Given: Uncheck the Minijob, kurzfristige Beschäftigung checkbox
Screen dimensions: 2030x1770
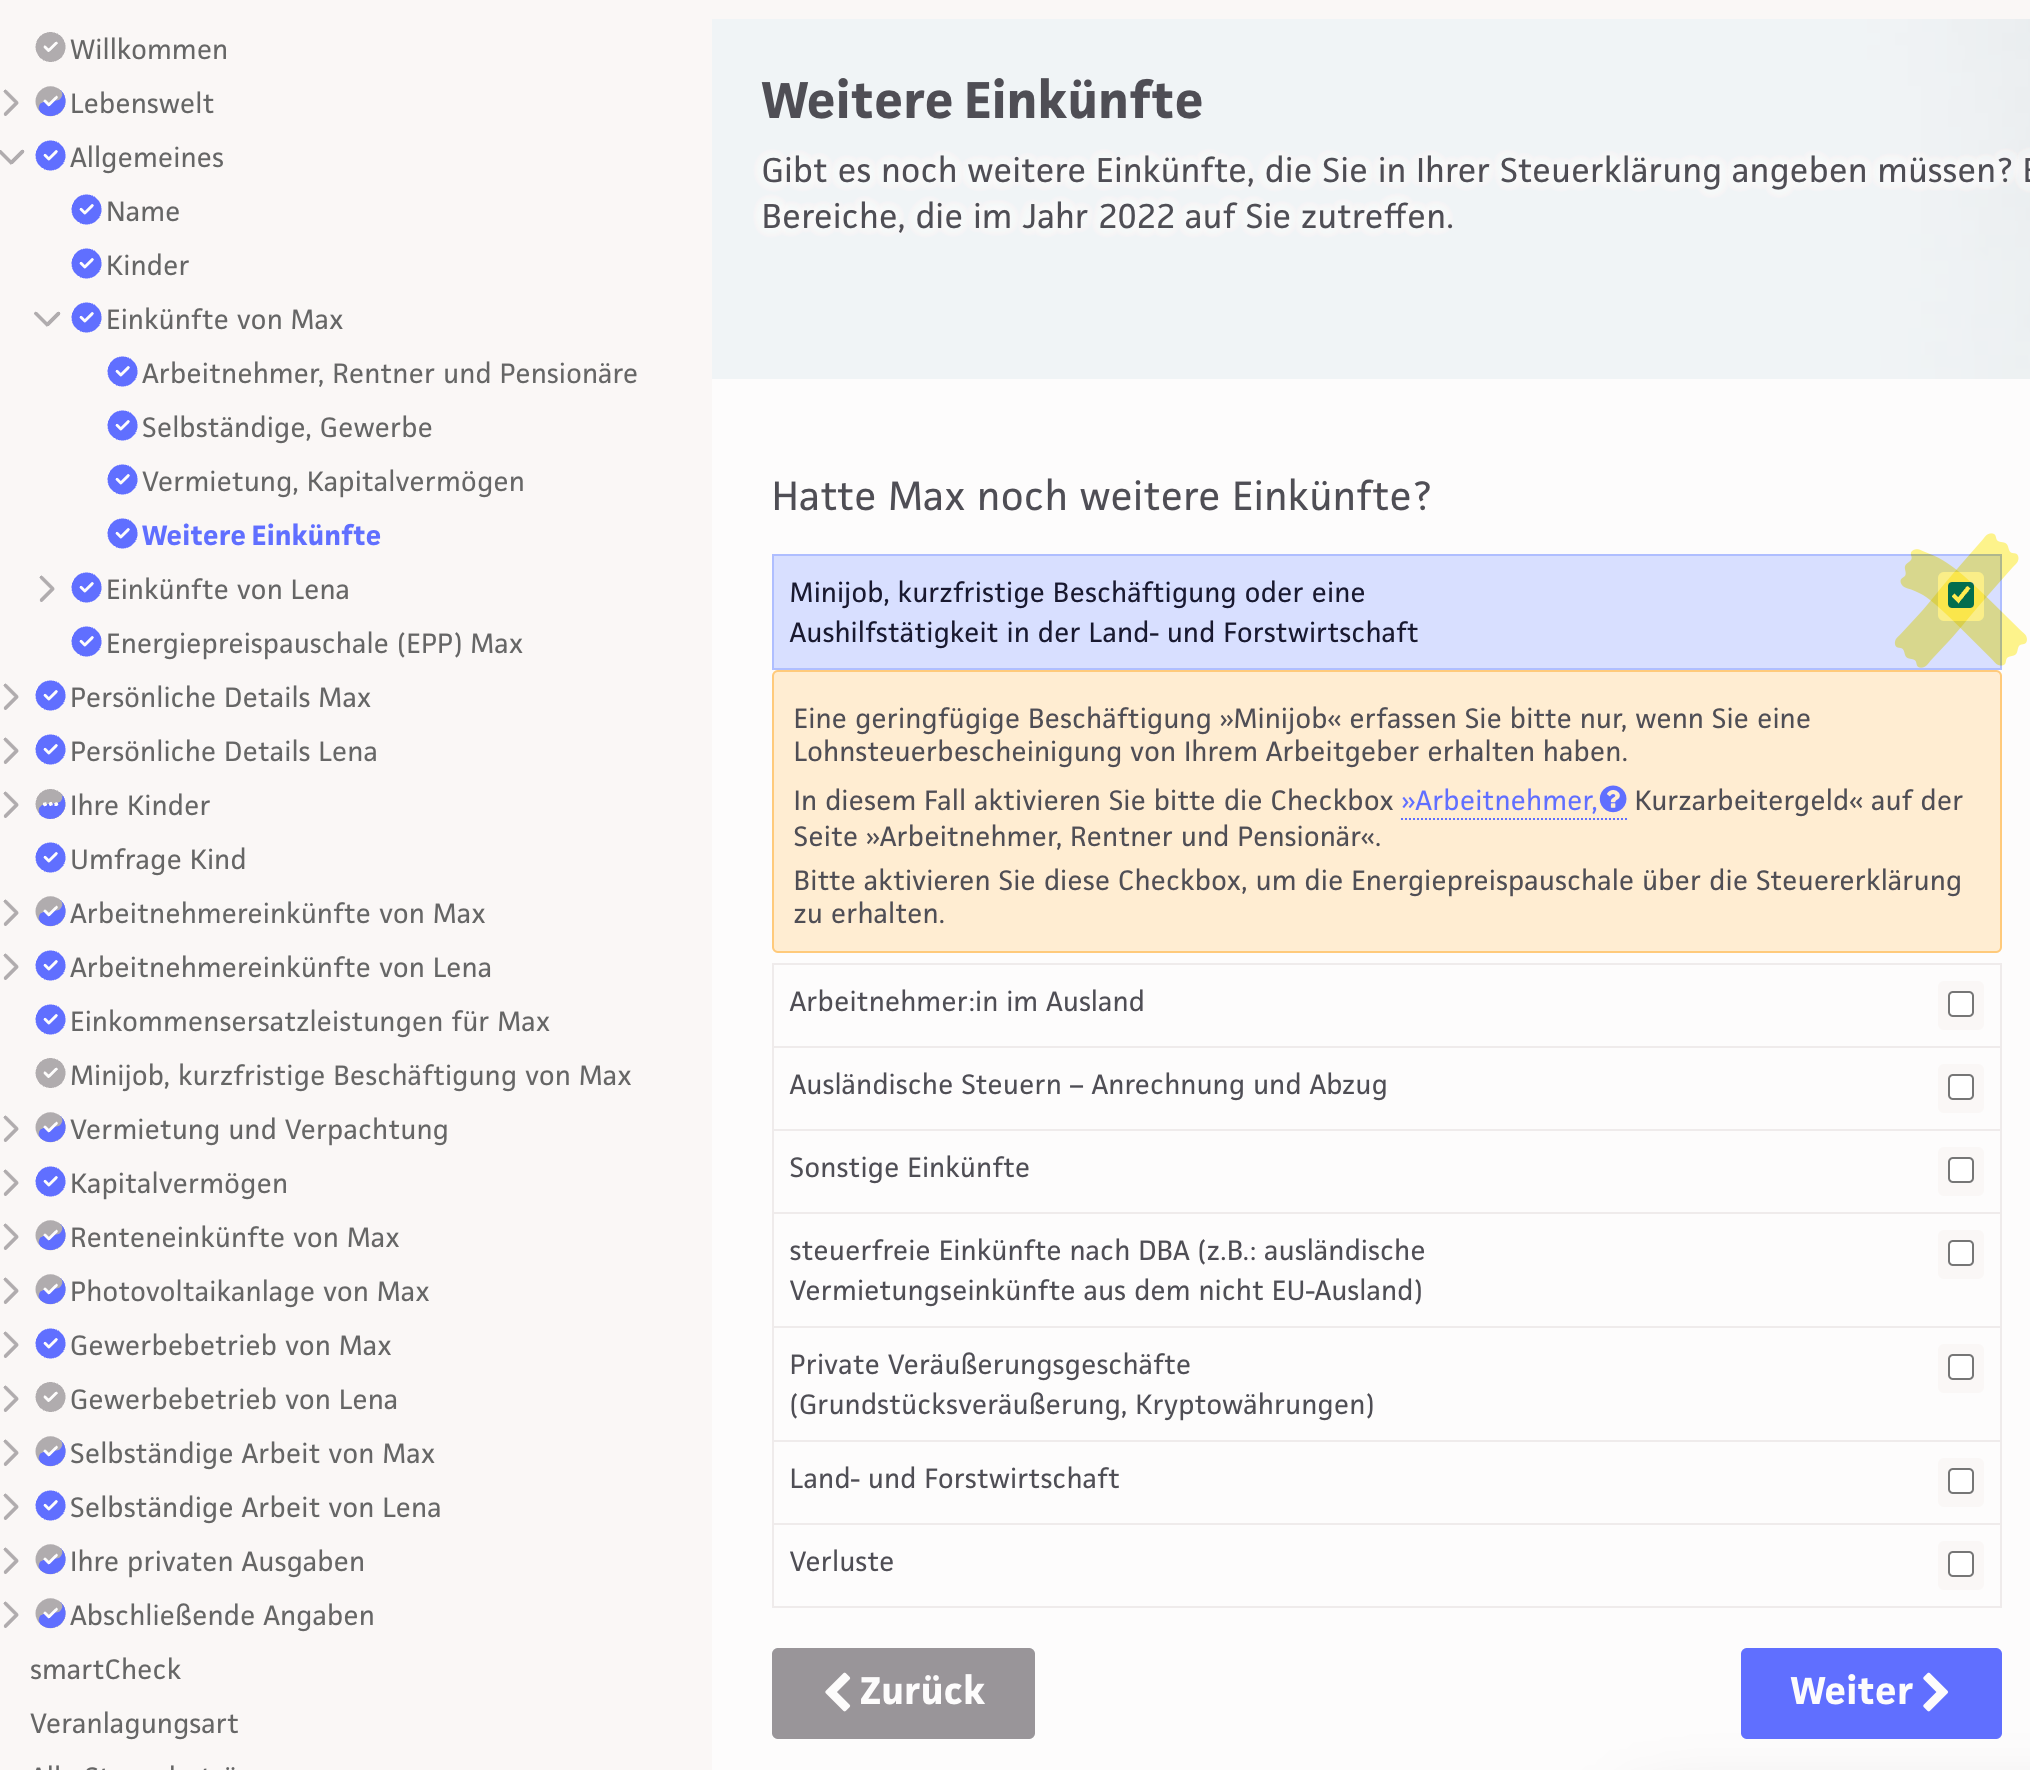Looking at the screenshot, I should click(1960, 595).
